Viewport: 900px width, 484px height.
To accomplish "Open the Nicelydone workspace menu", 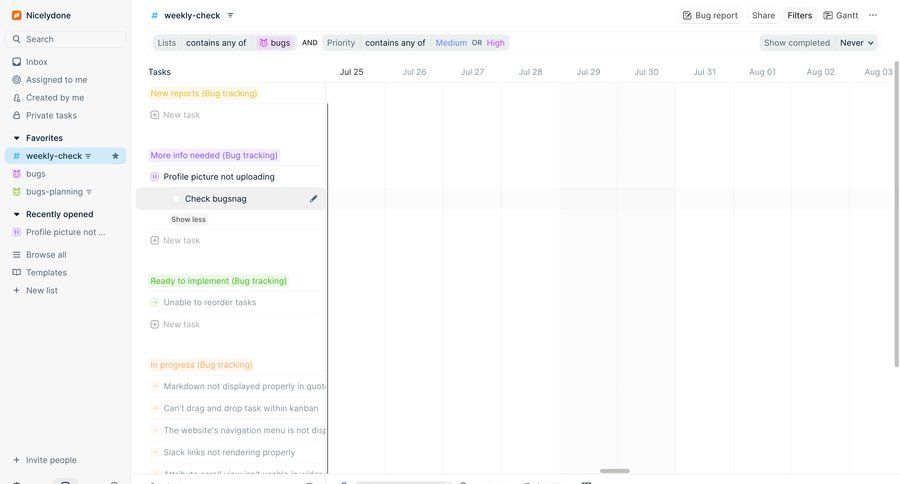I will (48, 15).
